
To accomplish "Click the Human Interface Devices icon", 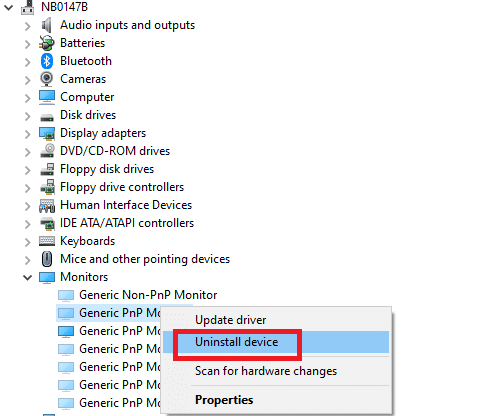I will (x=47, y=206).
